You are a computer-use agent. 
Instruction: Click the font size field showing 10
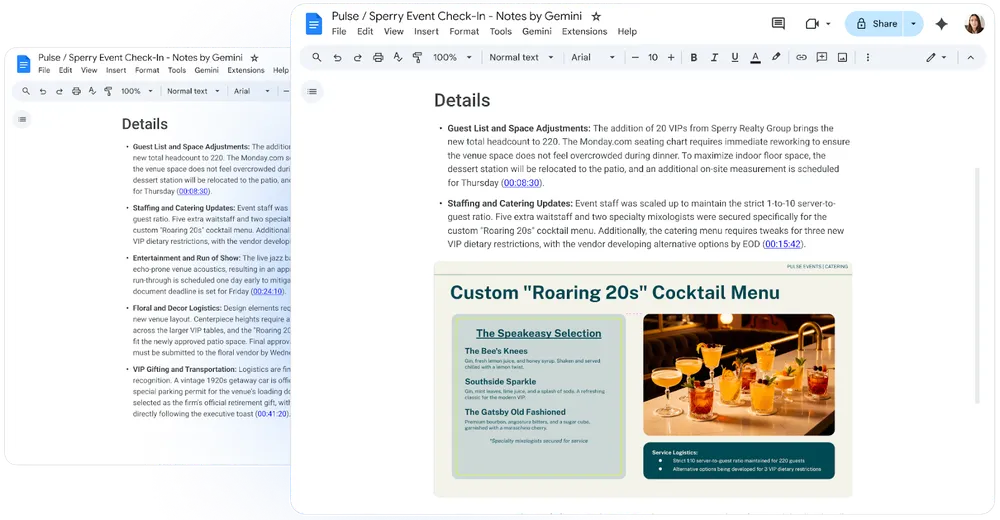[652, 57]
